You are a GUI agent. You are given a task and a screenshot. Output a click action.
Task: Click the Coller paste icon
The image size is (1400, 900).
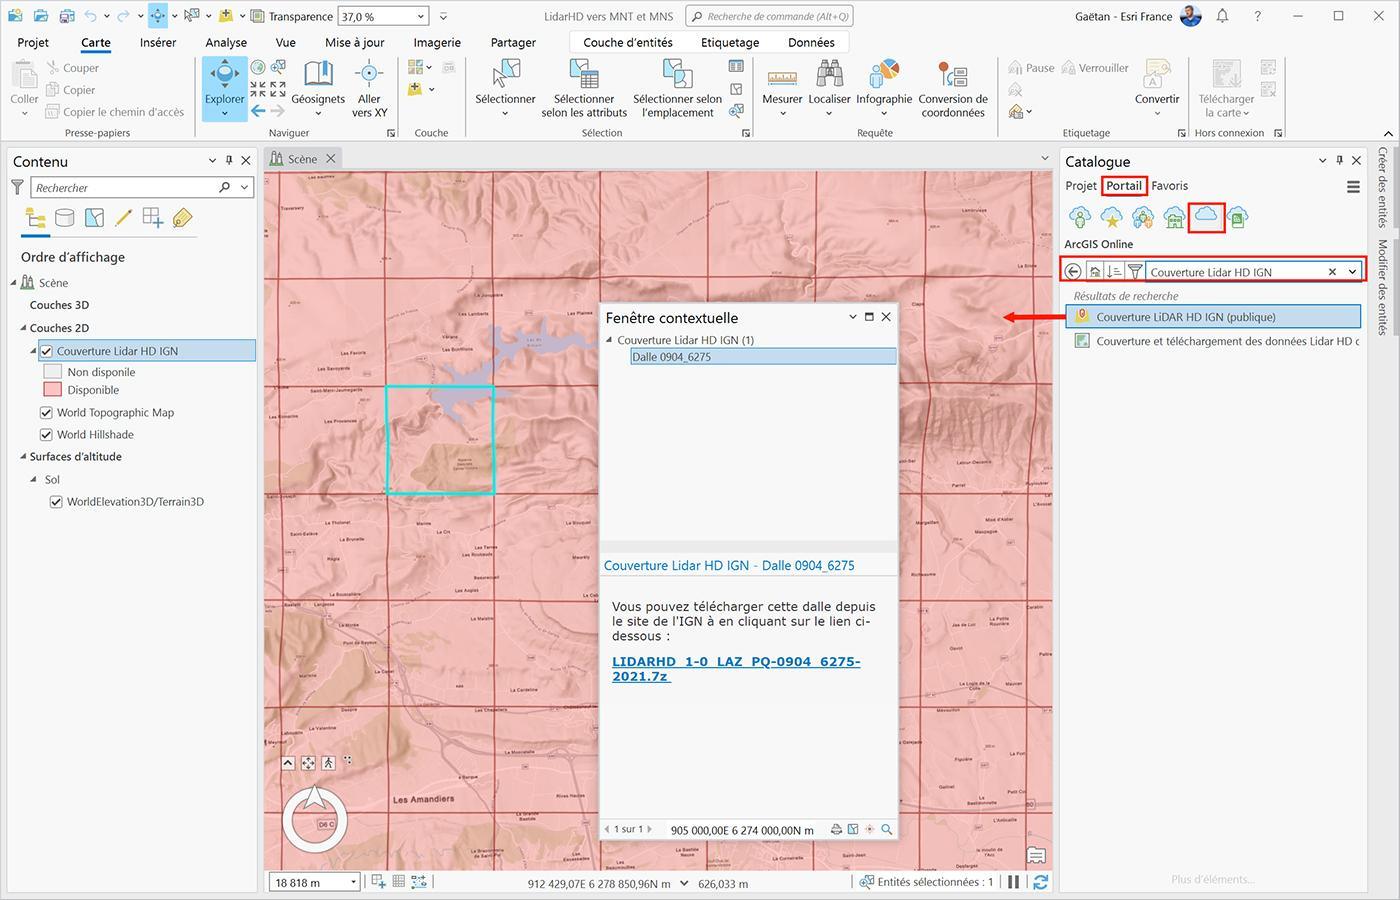(x=24, y=82)
